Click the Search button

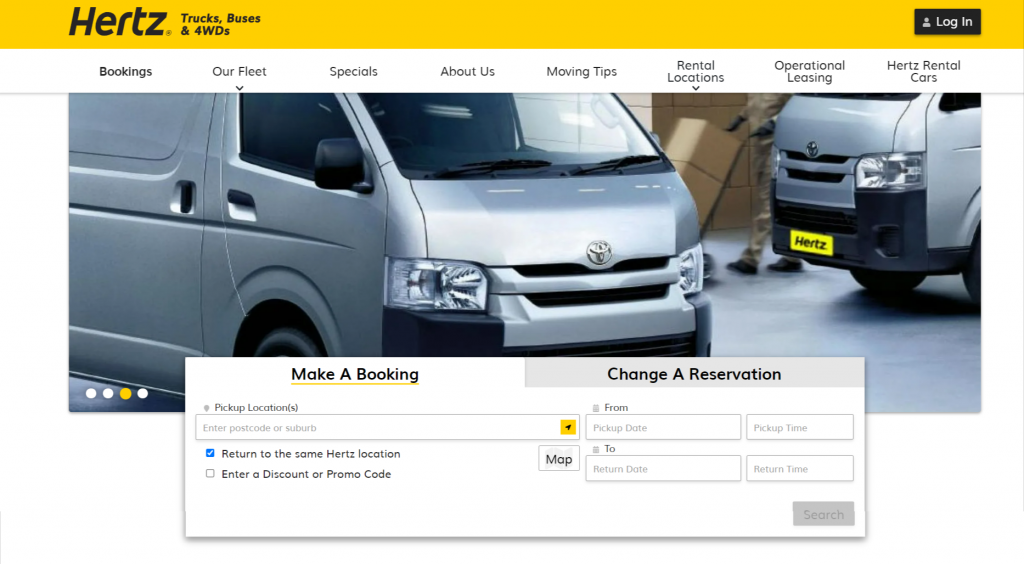pyautogui.click(x=823, y=515)
